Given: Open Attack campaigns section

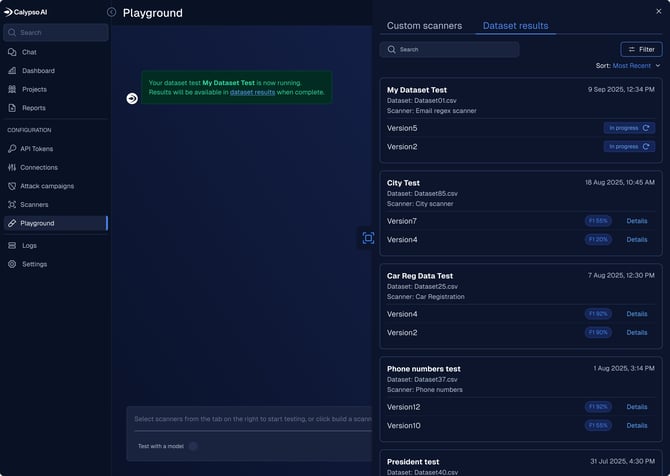Looking at the screenshot, I should 46,186.
